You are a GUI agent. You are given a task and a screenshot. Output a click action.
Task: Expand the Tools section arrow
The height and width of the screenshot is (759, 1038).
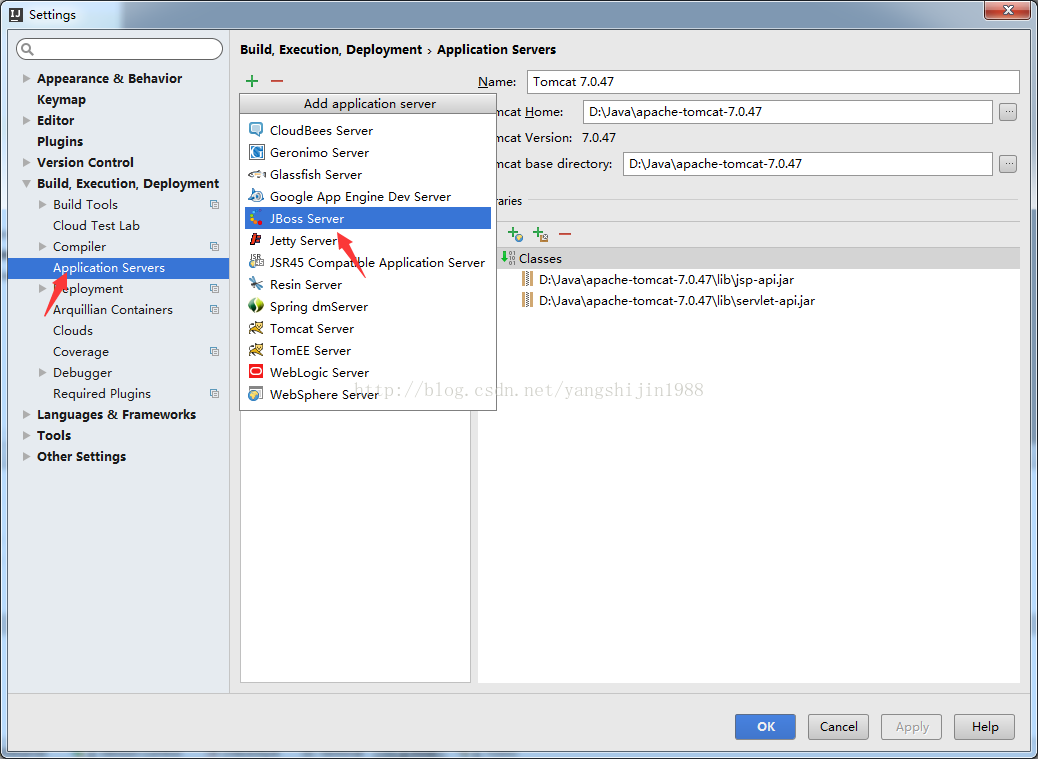coord(26,435)
